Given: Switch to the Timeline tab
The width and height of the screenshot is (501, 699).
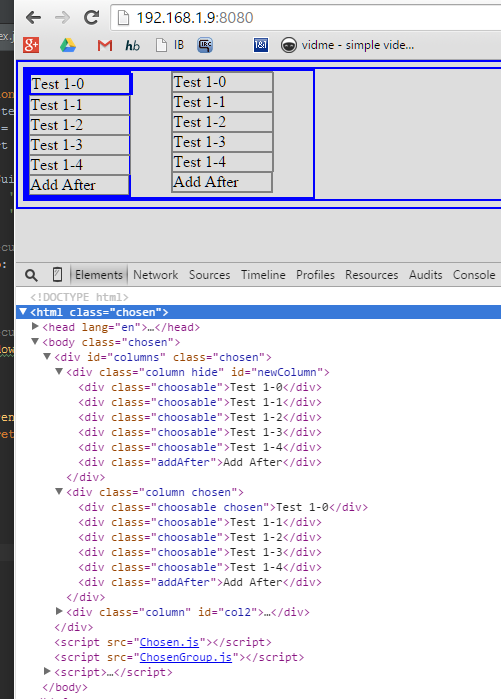Looking at the screenshot, I should [263, 275].
